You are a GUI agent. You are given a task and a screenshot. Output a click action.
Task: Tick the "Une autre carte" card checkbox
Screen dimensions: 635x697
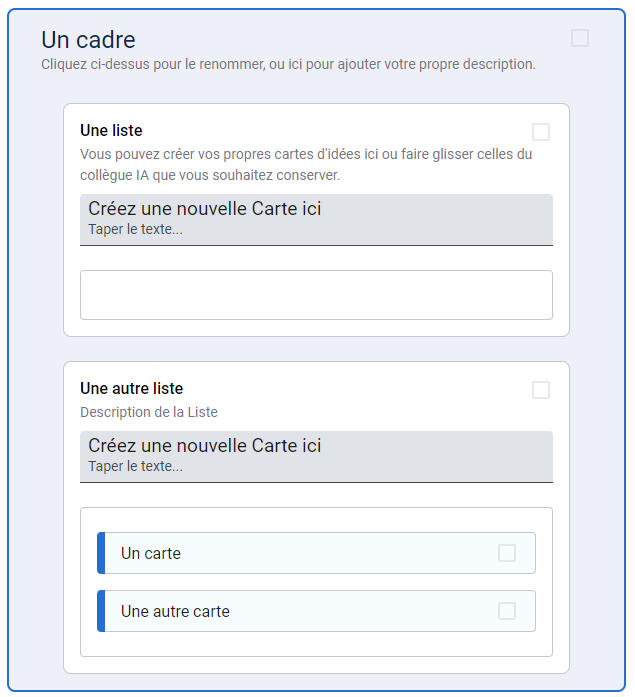[x=507, y=611]
